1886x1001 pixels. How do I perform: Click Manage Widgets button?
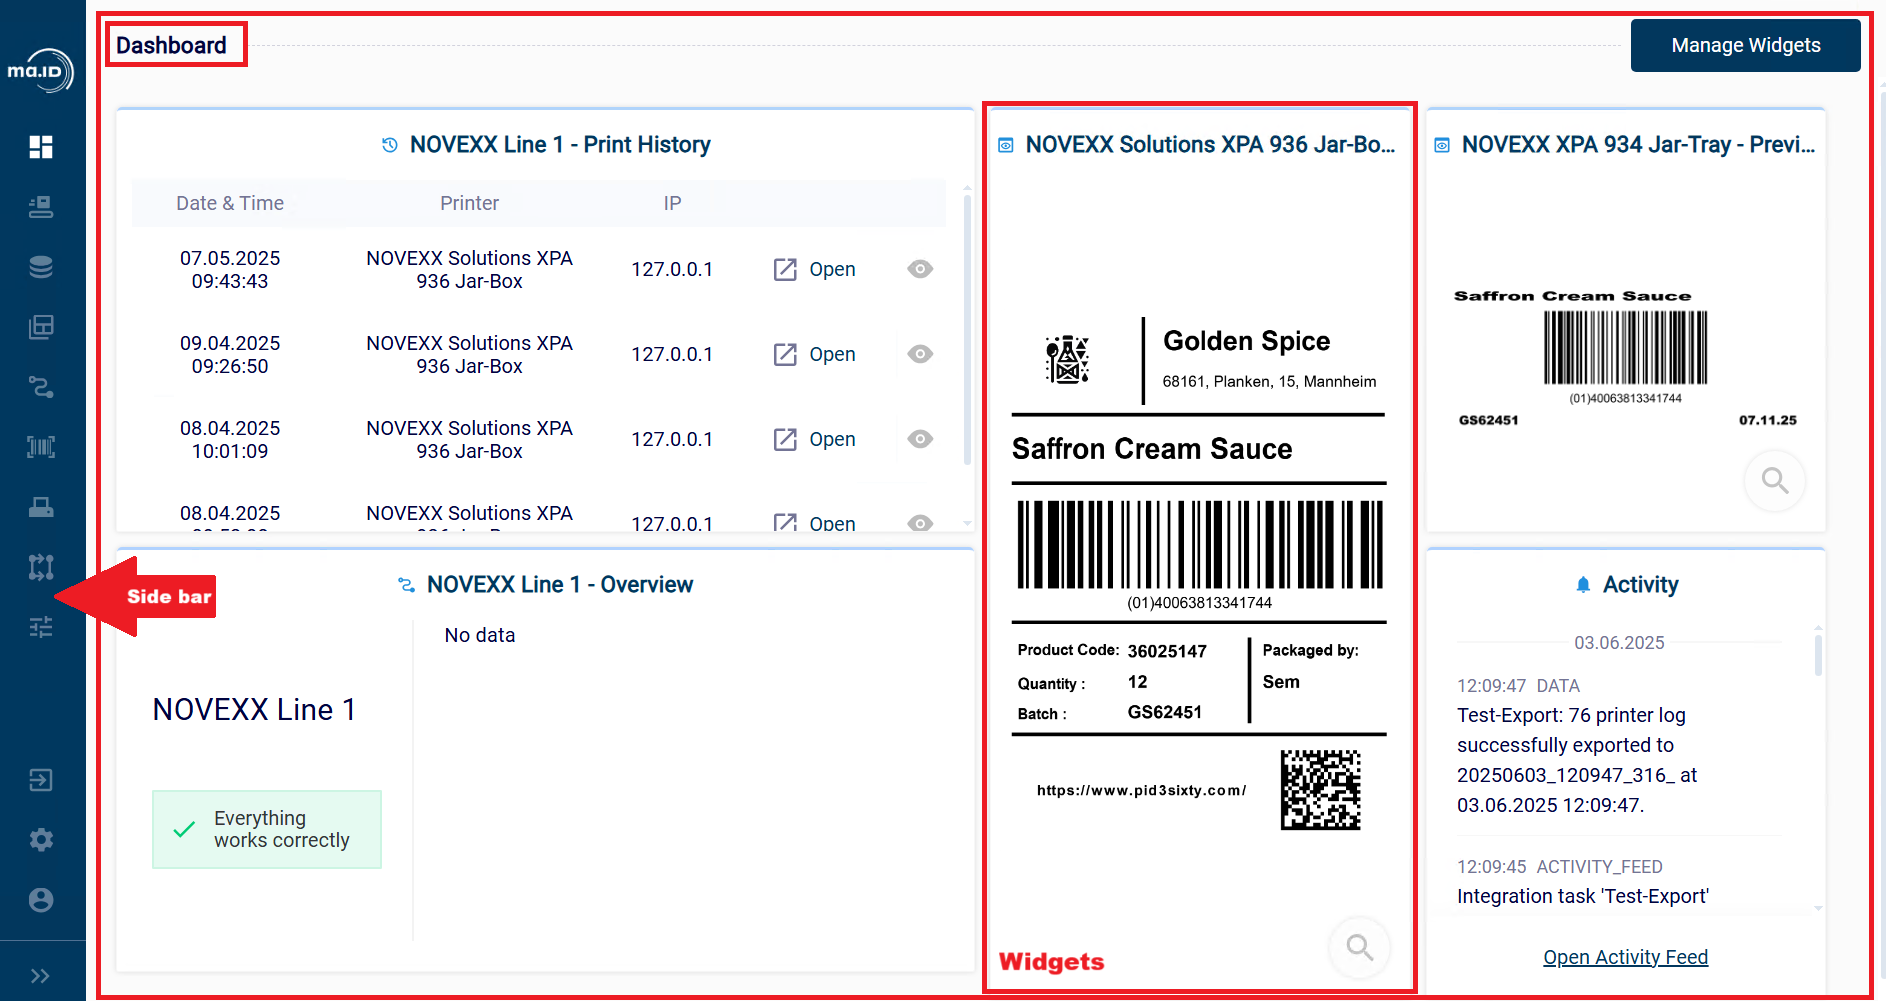pos(1745,45)
